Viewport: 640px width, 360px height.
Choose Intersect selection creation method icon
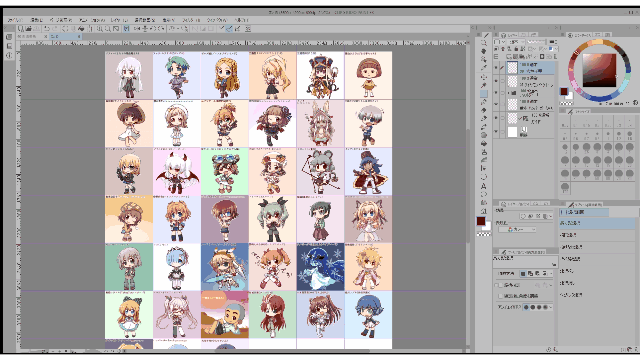(544, 273)
